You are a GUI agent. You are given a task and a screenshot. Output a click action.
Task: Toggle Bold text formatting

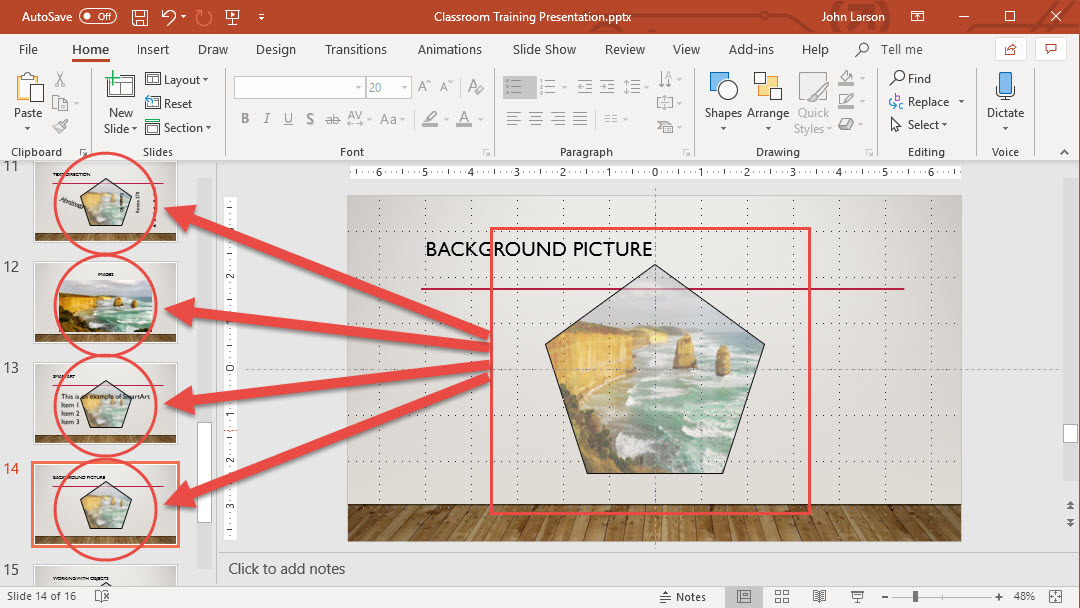click(245, 119)
